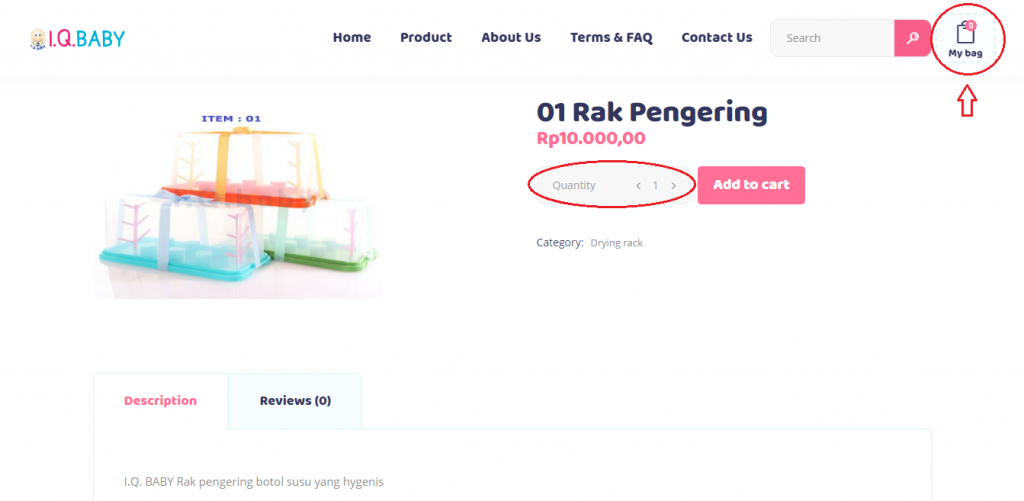Open the Terms & FAQ page

(x=611, y=38)
